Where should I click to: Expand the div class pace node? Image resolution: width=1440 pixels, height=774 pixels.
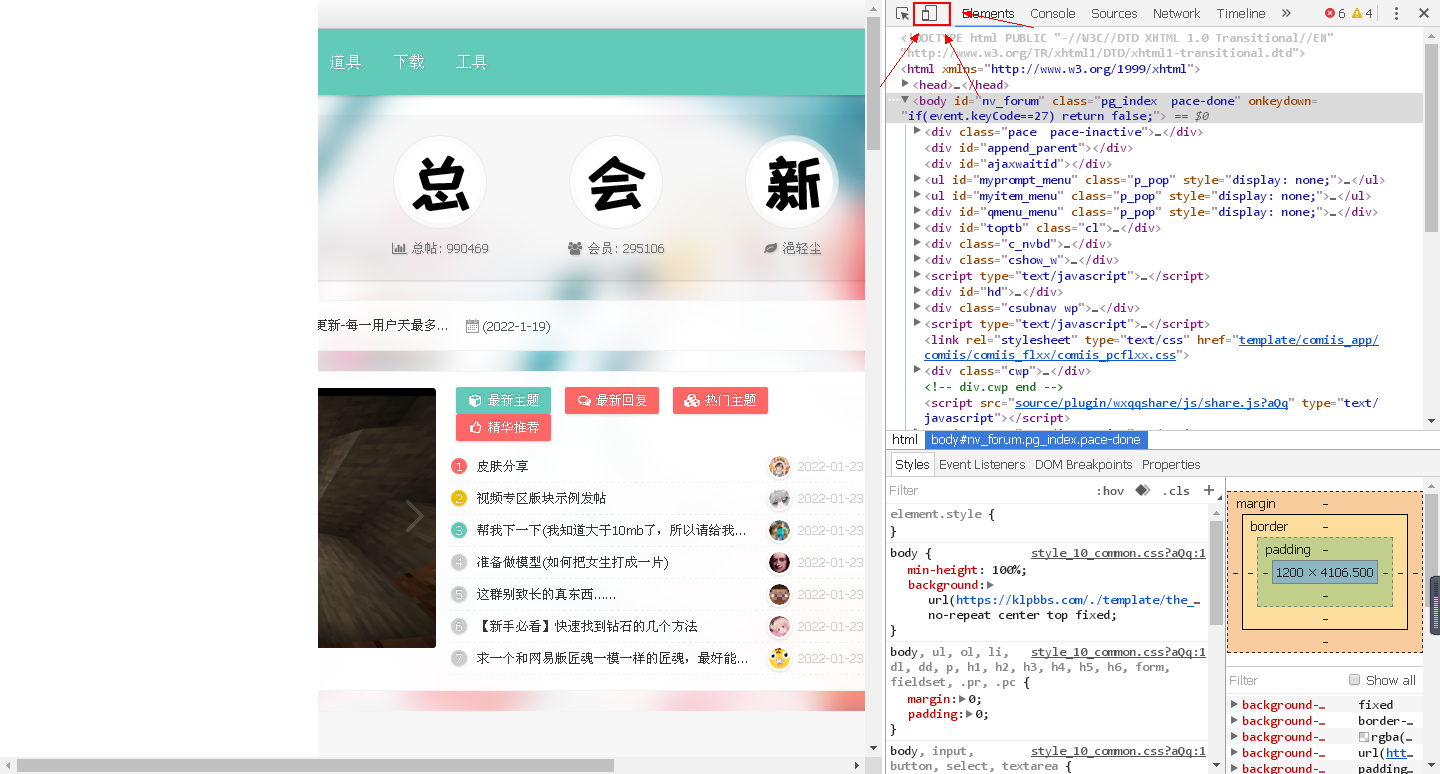(x=917, y=132)
